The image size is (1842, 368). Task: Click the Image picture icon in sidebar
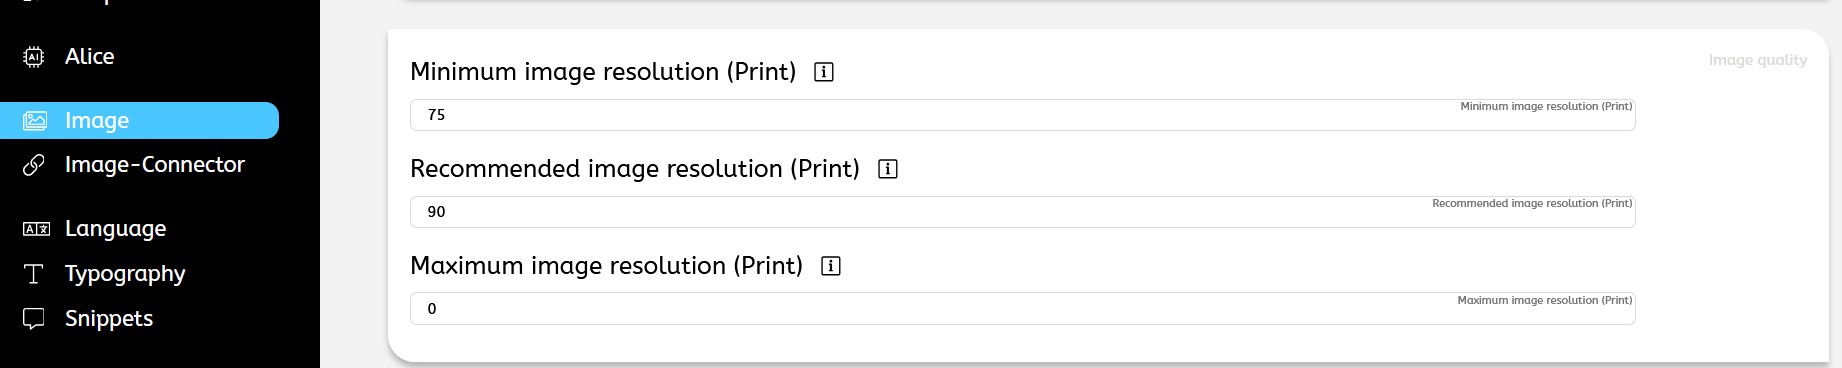click(35, 121)
